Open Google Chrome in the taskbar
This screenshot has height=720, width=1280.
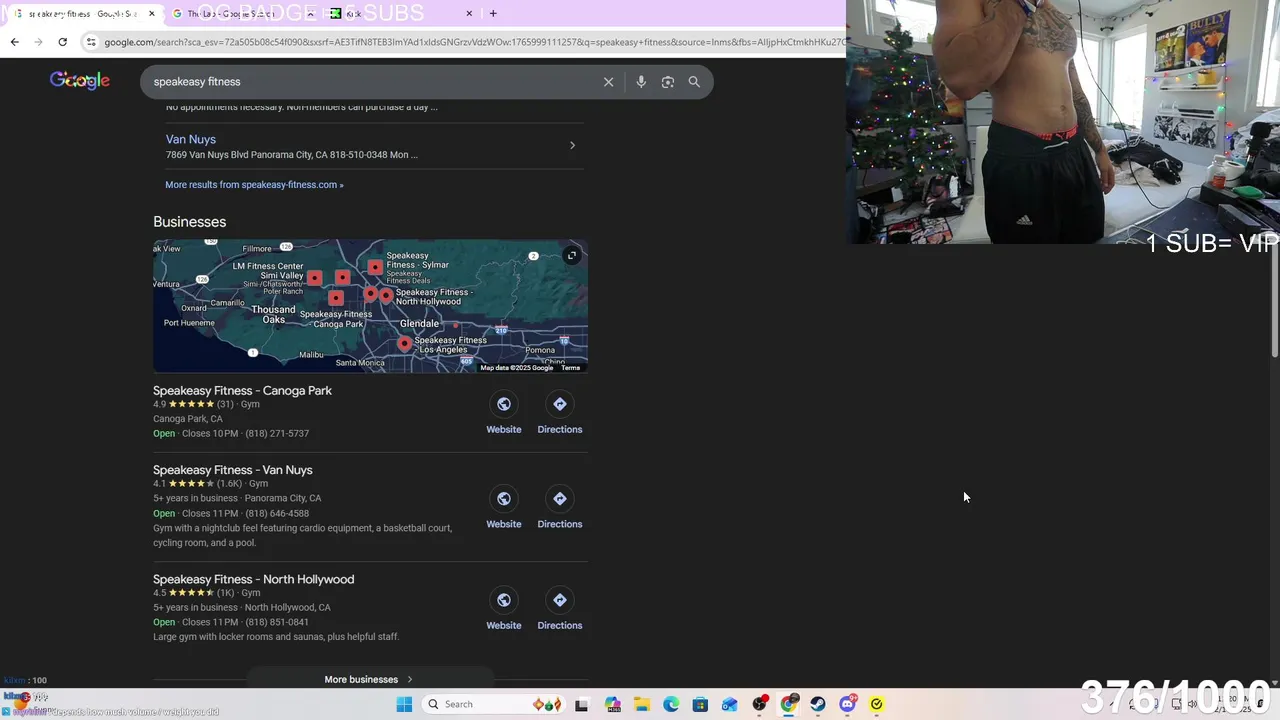pos(789,704)
